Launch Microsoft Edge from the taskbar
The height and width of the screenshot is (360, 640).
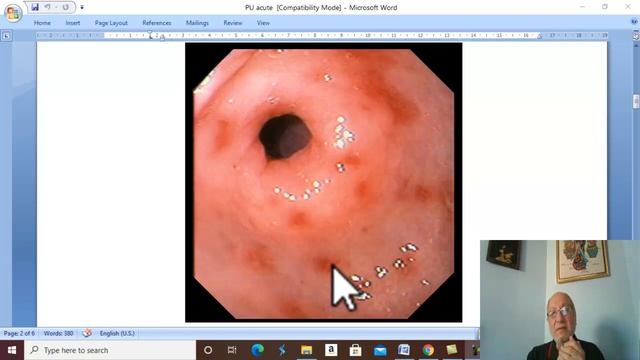click(x=258, y=350)
